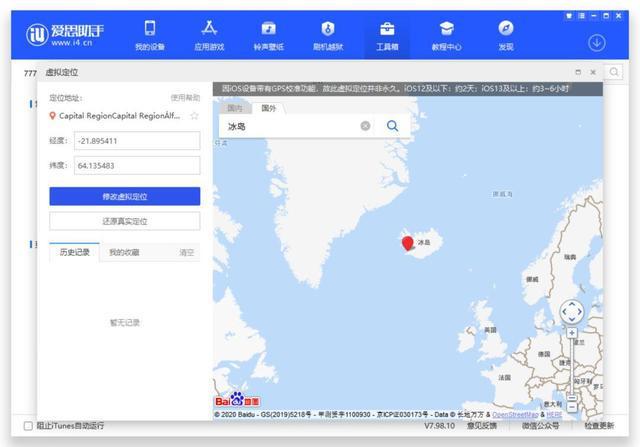Image resolution: width=640 pixels, height=447 pixels.
Task: Open 教程中心 tutorial center
Action: [x=446, y=34]
